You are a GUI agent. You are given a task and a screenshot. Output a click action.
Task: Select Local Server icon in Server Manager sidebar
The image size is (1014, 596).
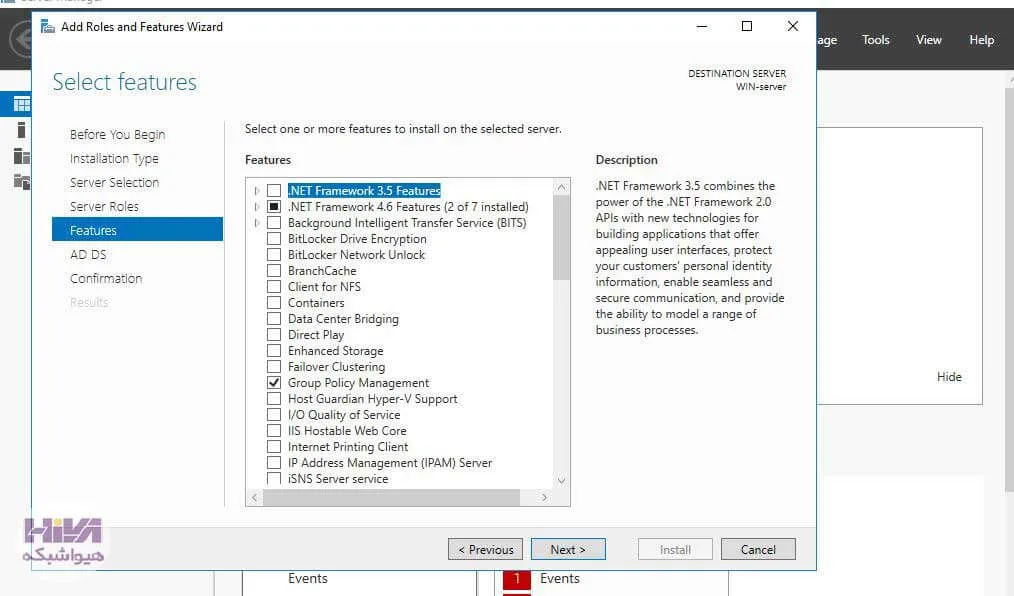click(21, 130)
